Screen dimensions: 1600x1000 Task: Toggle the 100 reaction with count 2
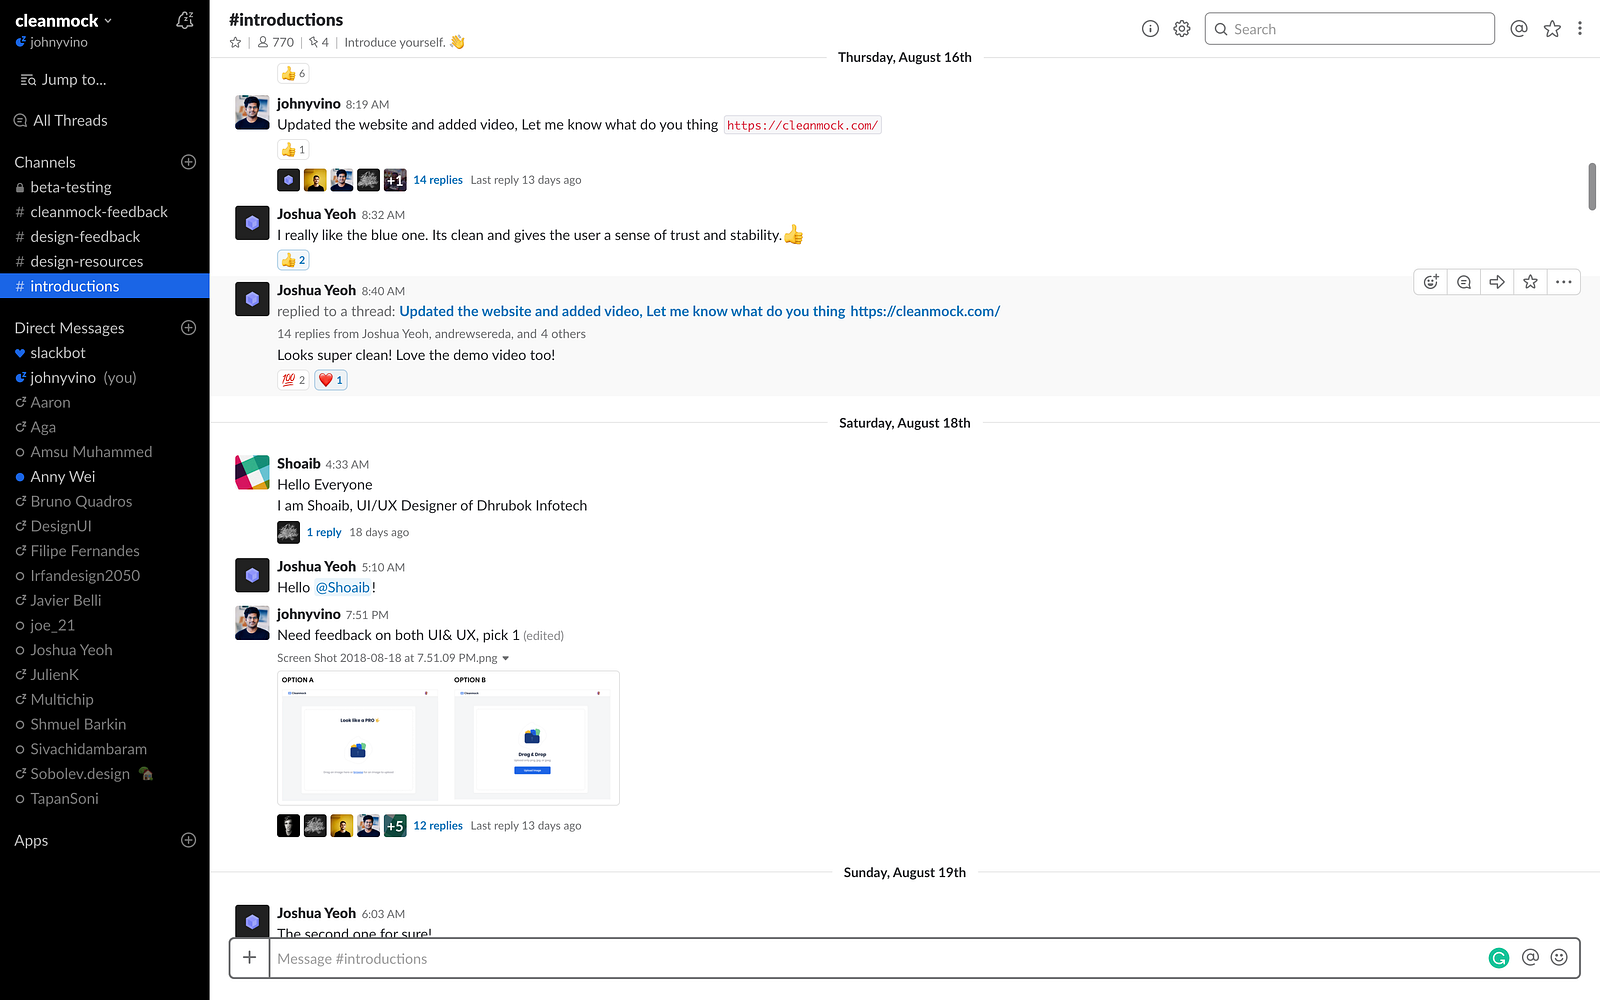click(x=293, y=380)
